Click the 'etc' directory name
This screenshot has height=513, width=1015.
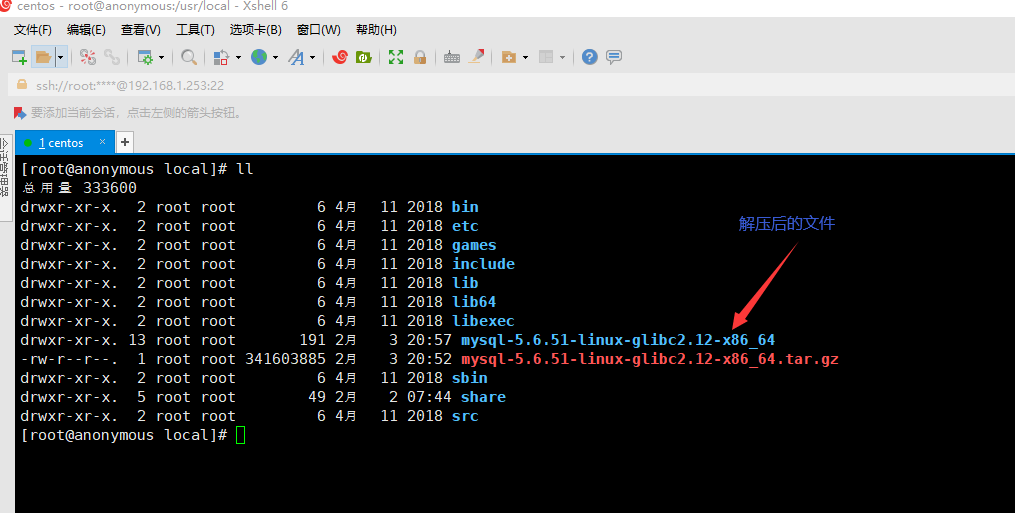click(x=465, y=226)
